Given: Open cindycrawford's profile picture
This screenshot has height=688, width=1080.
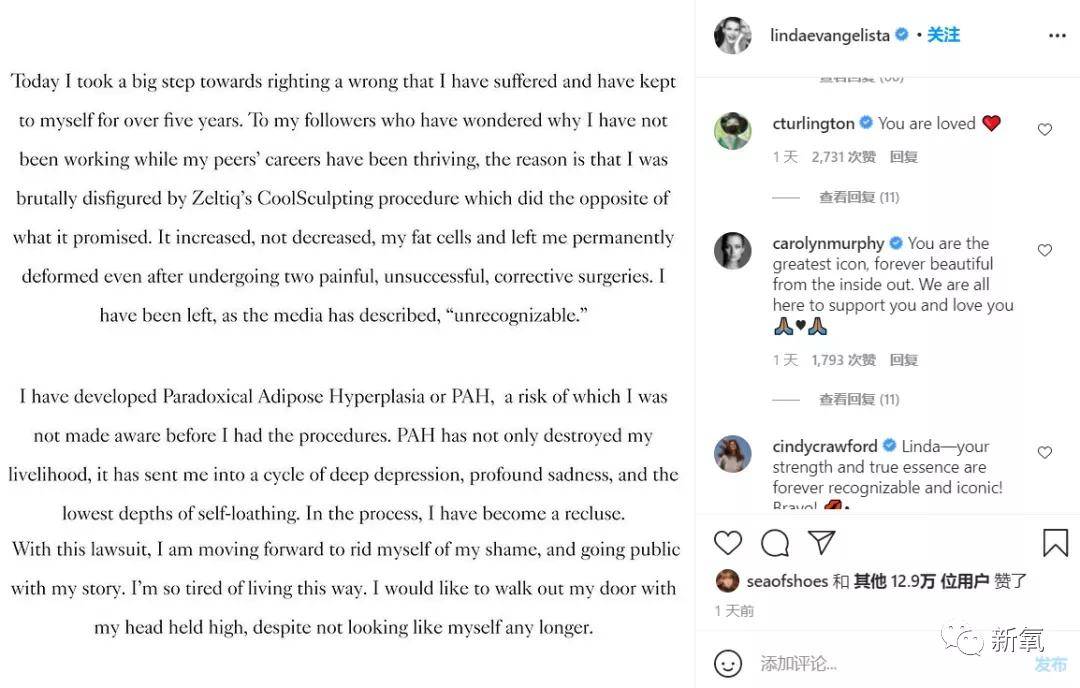Looking at the screenshot, I should click(732, 454).
